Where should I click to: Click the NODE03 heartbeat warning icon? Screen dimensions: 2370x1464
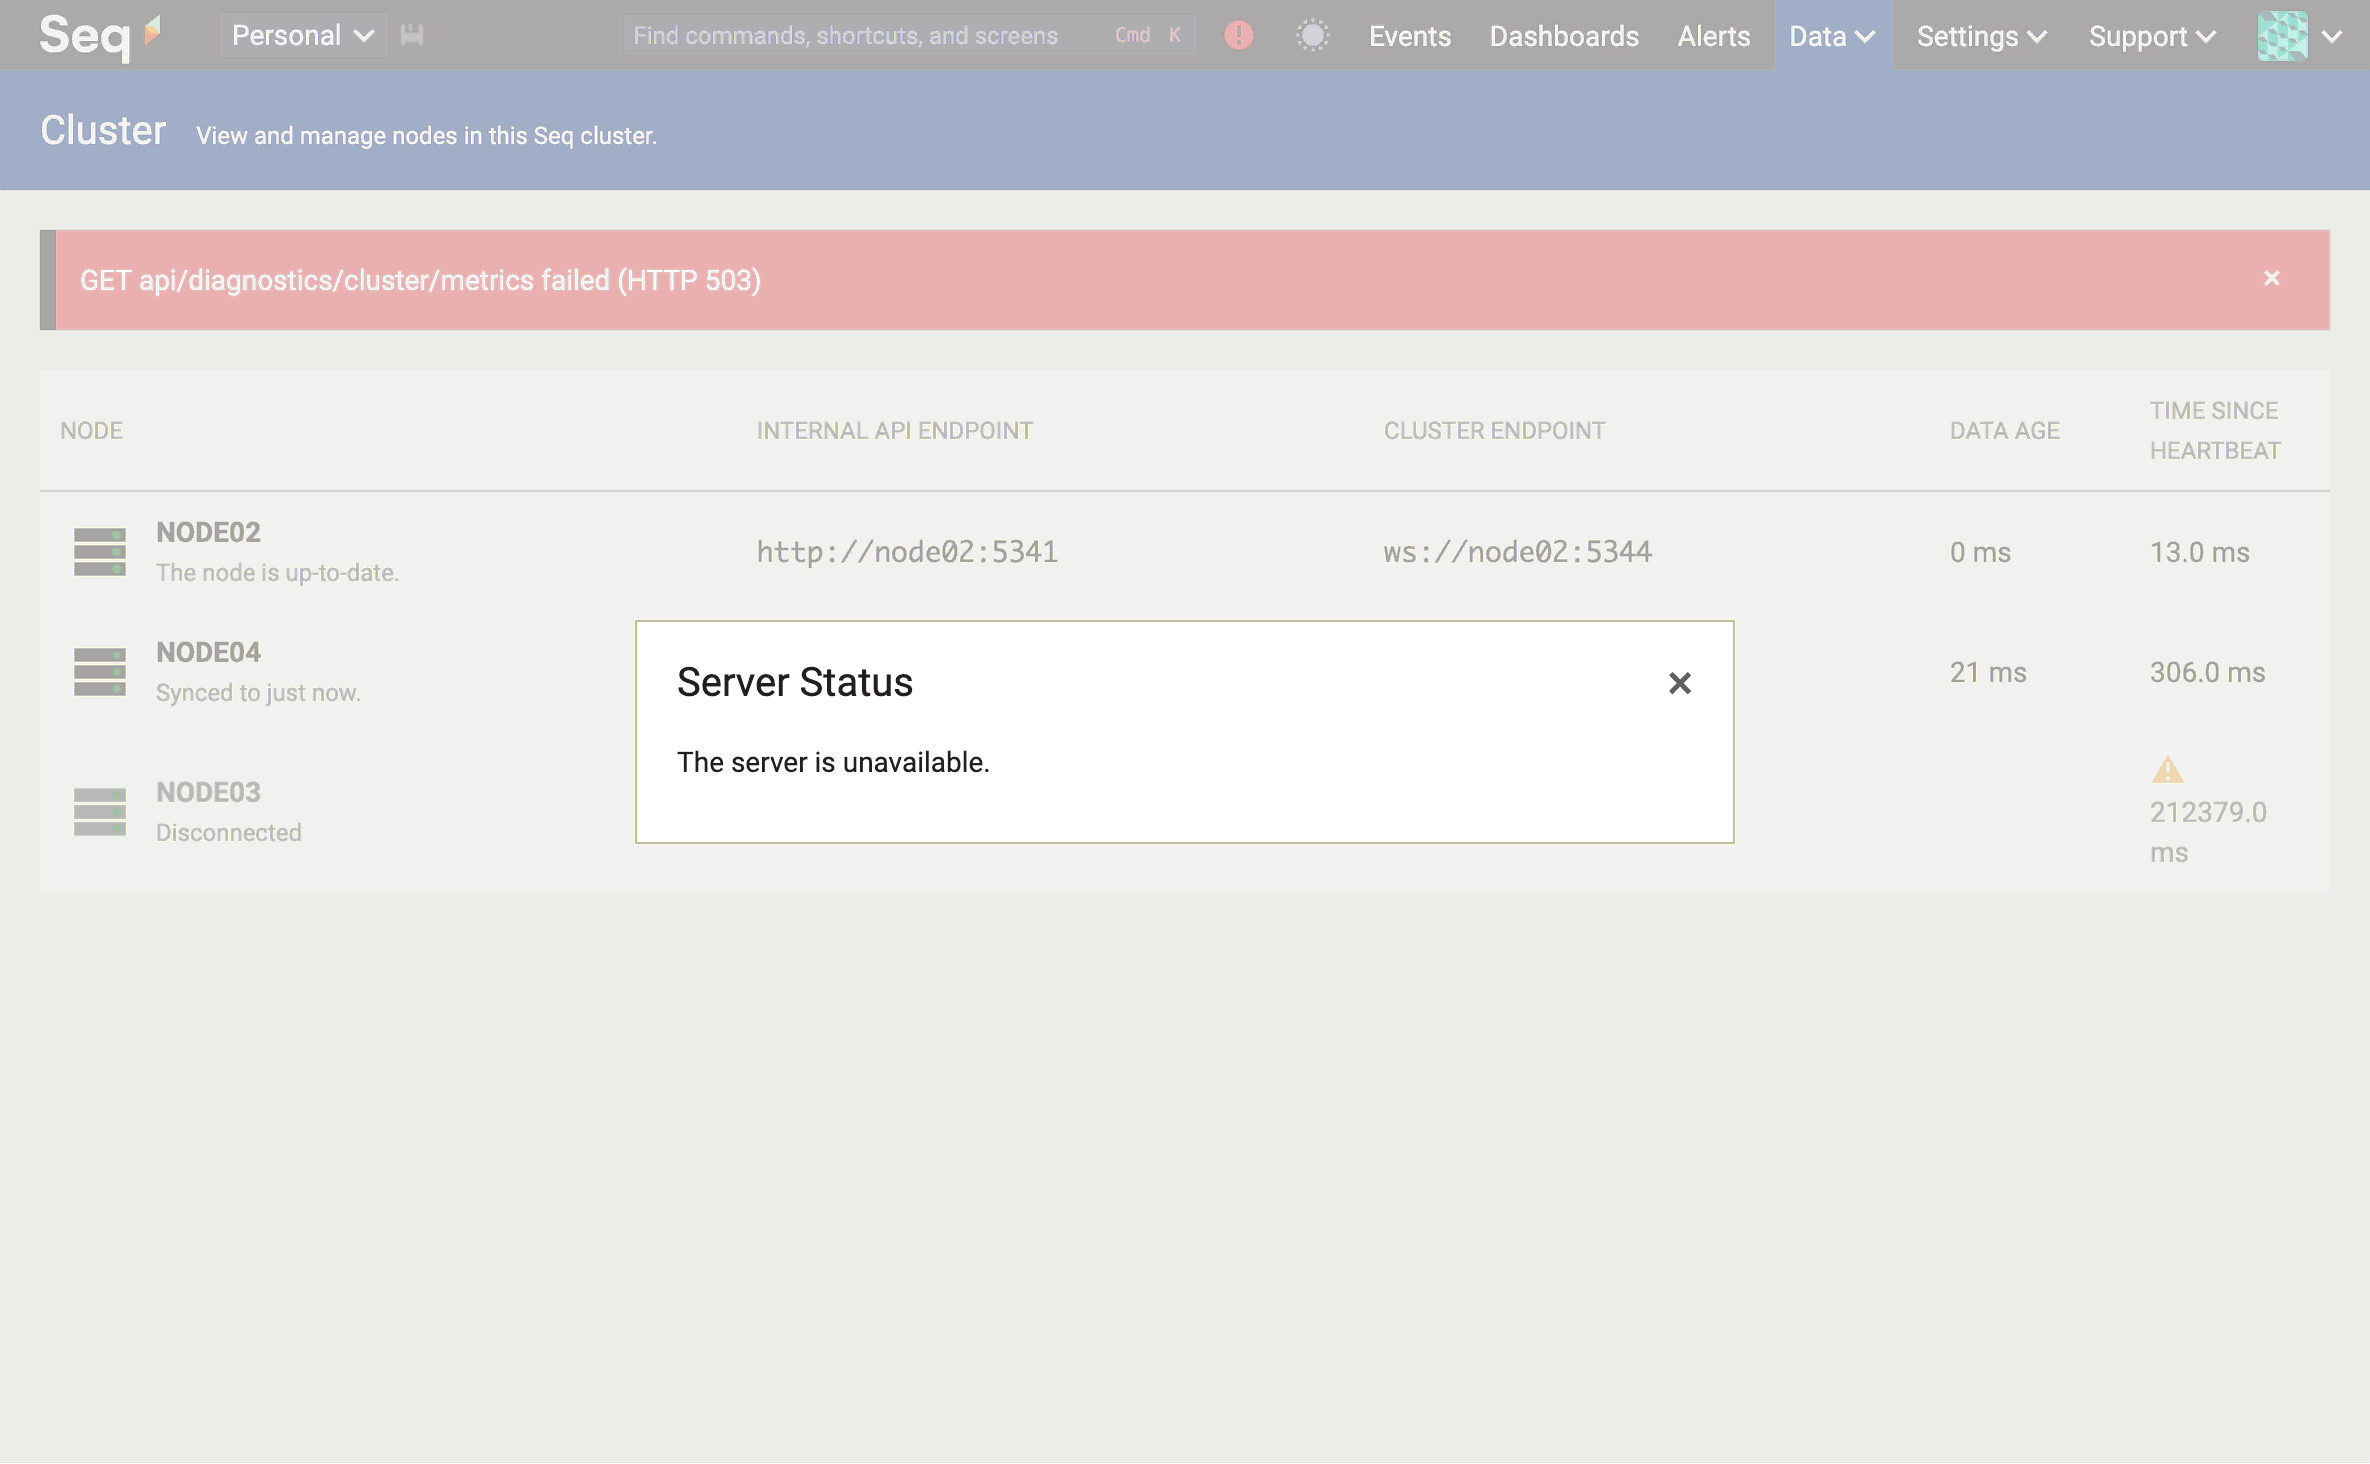(2167, 770)
